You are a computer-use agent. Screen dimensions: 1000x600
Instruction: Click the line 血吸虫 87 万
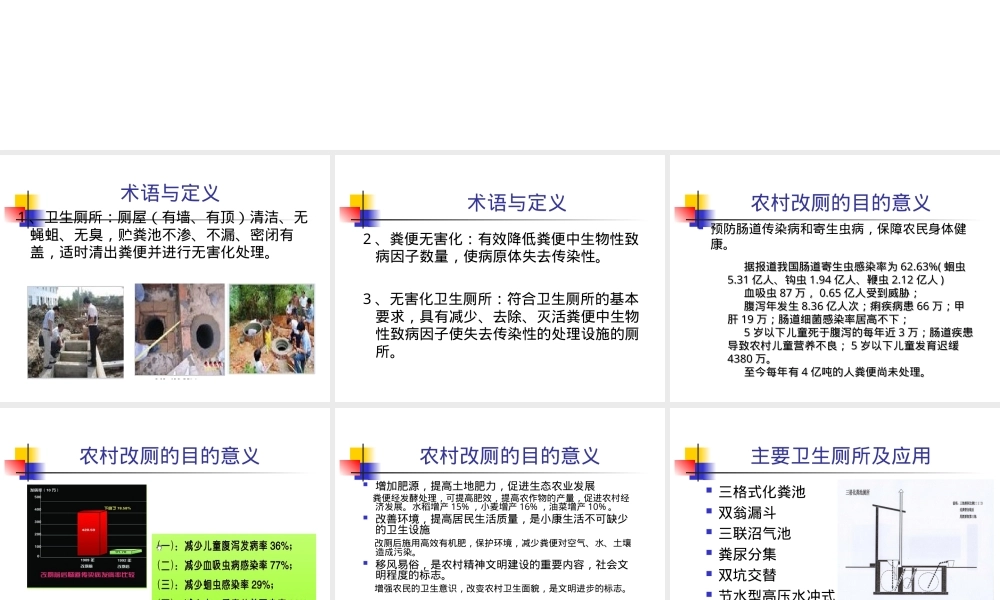coord(831,293)
